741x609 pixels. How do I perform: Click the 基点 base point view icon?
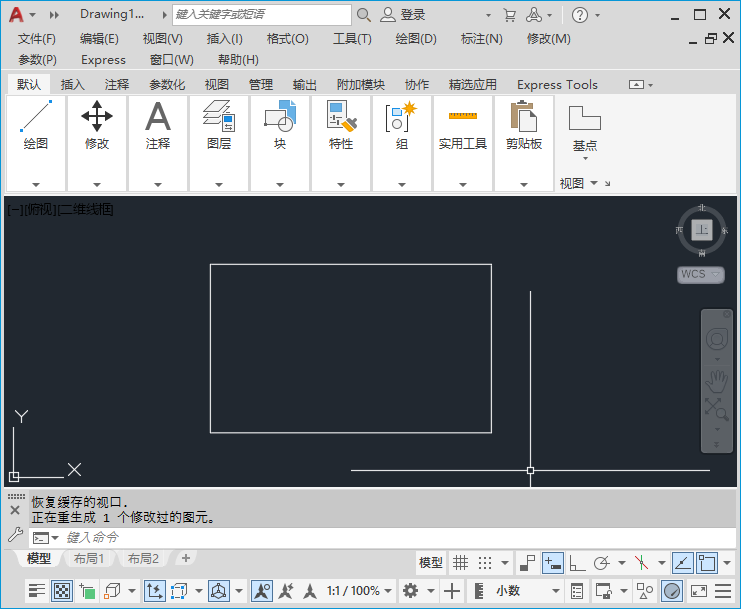585,118
